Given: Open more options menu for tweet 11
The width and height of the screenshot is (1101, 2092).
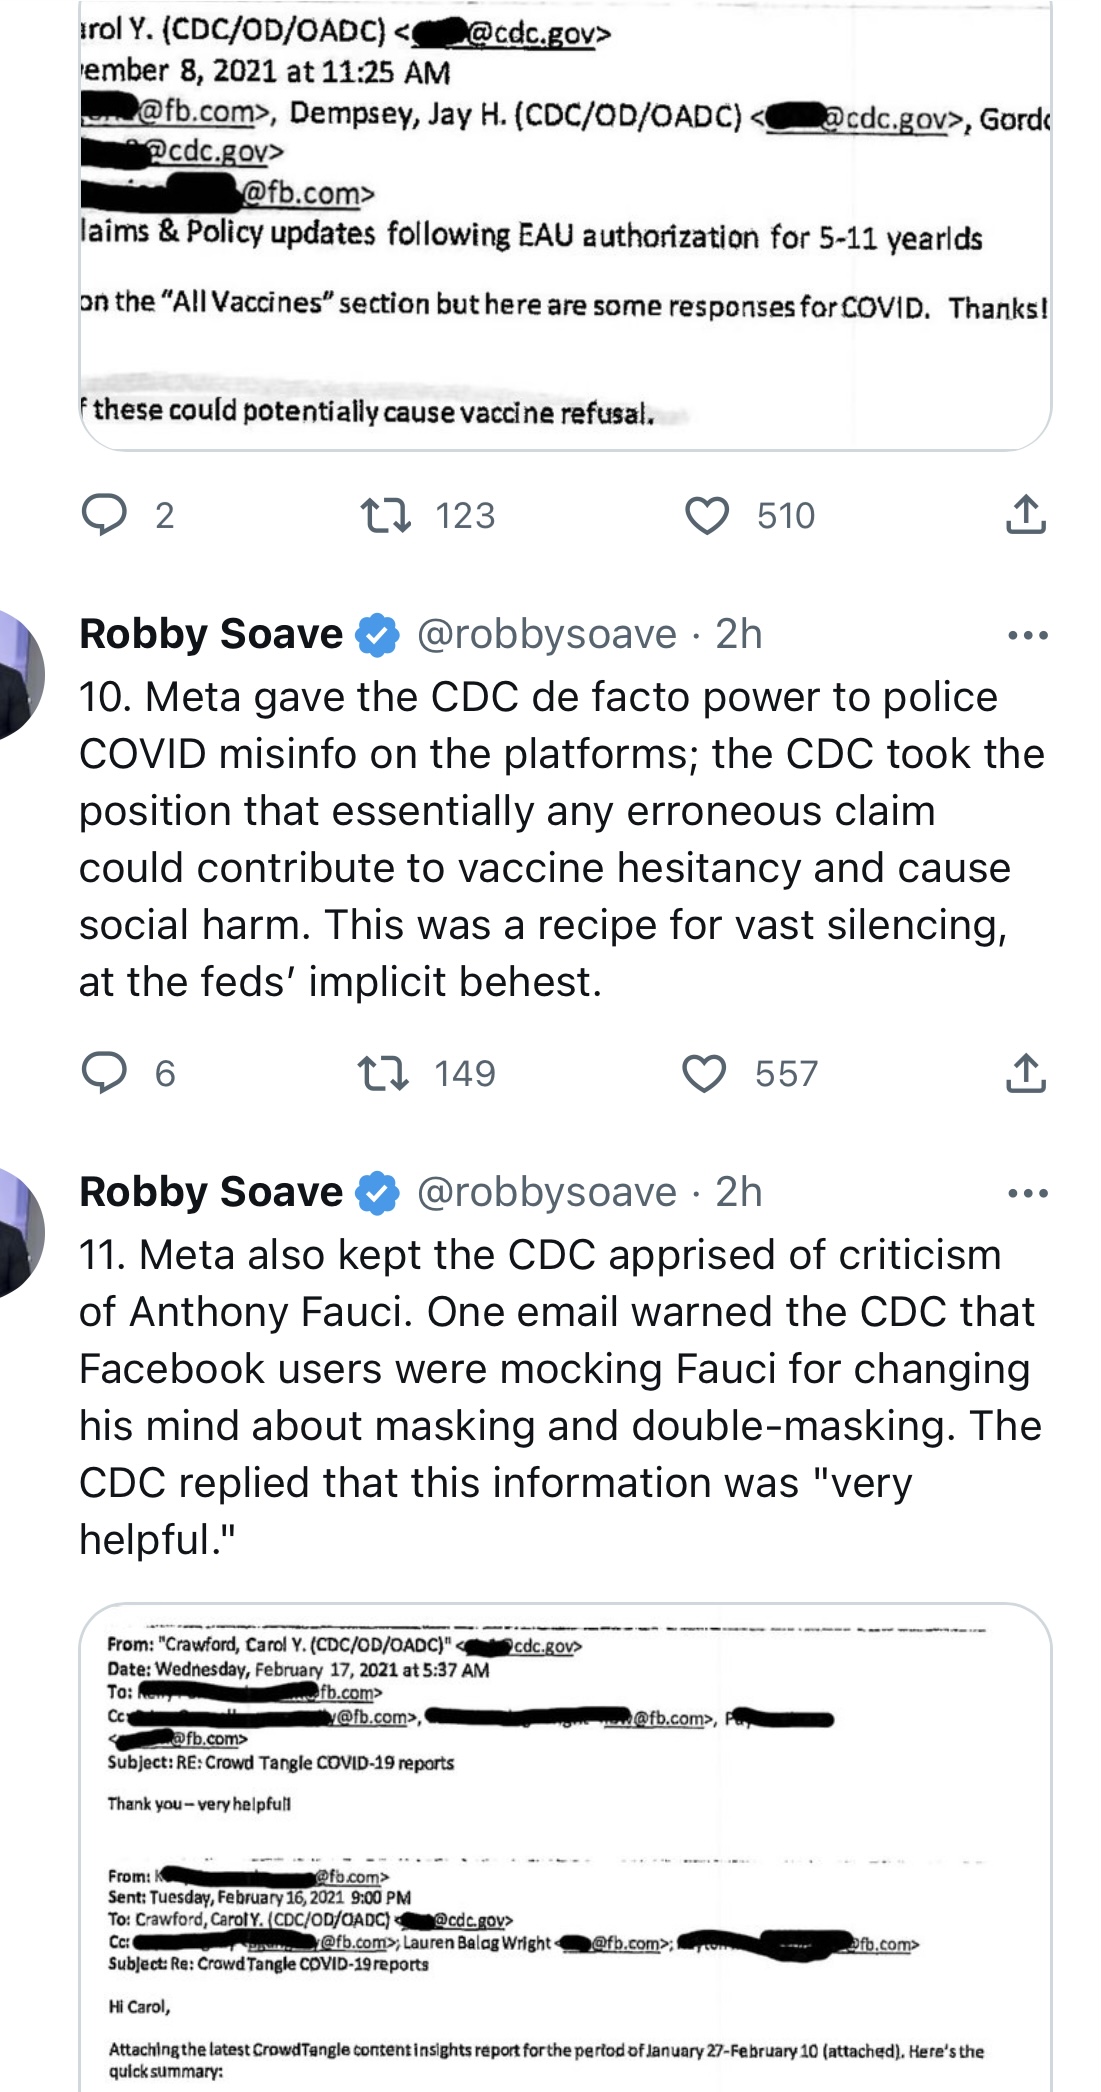Looking at the screenshot, I should click(x=1028, y=1193).
